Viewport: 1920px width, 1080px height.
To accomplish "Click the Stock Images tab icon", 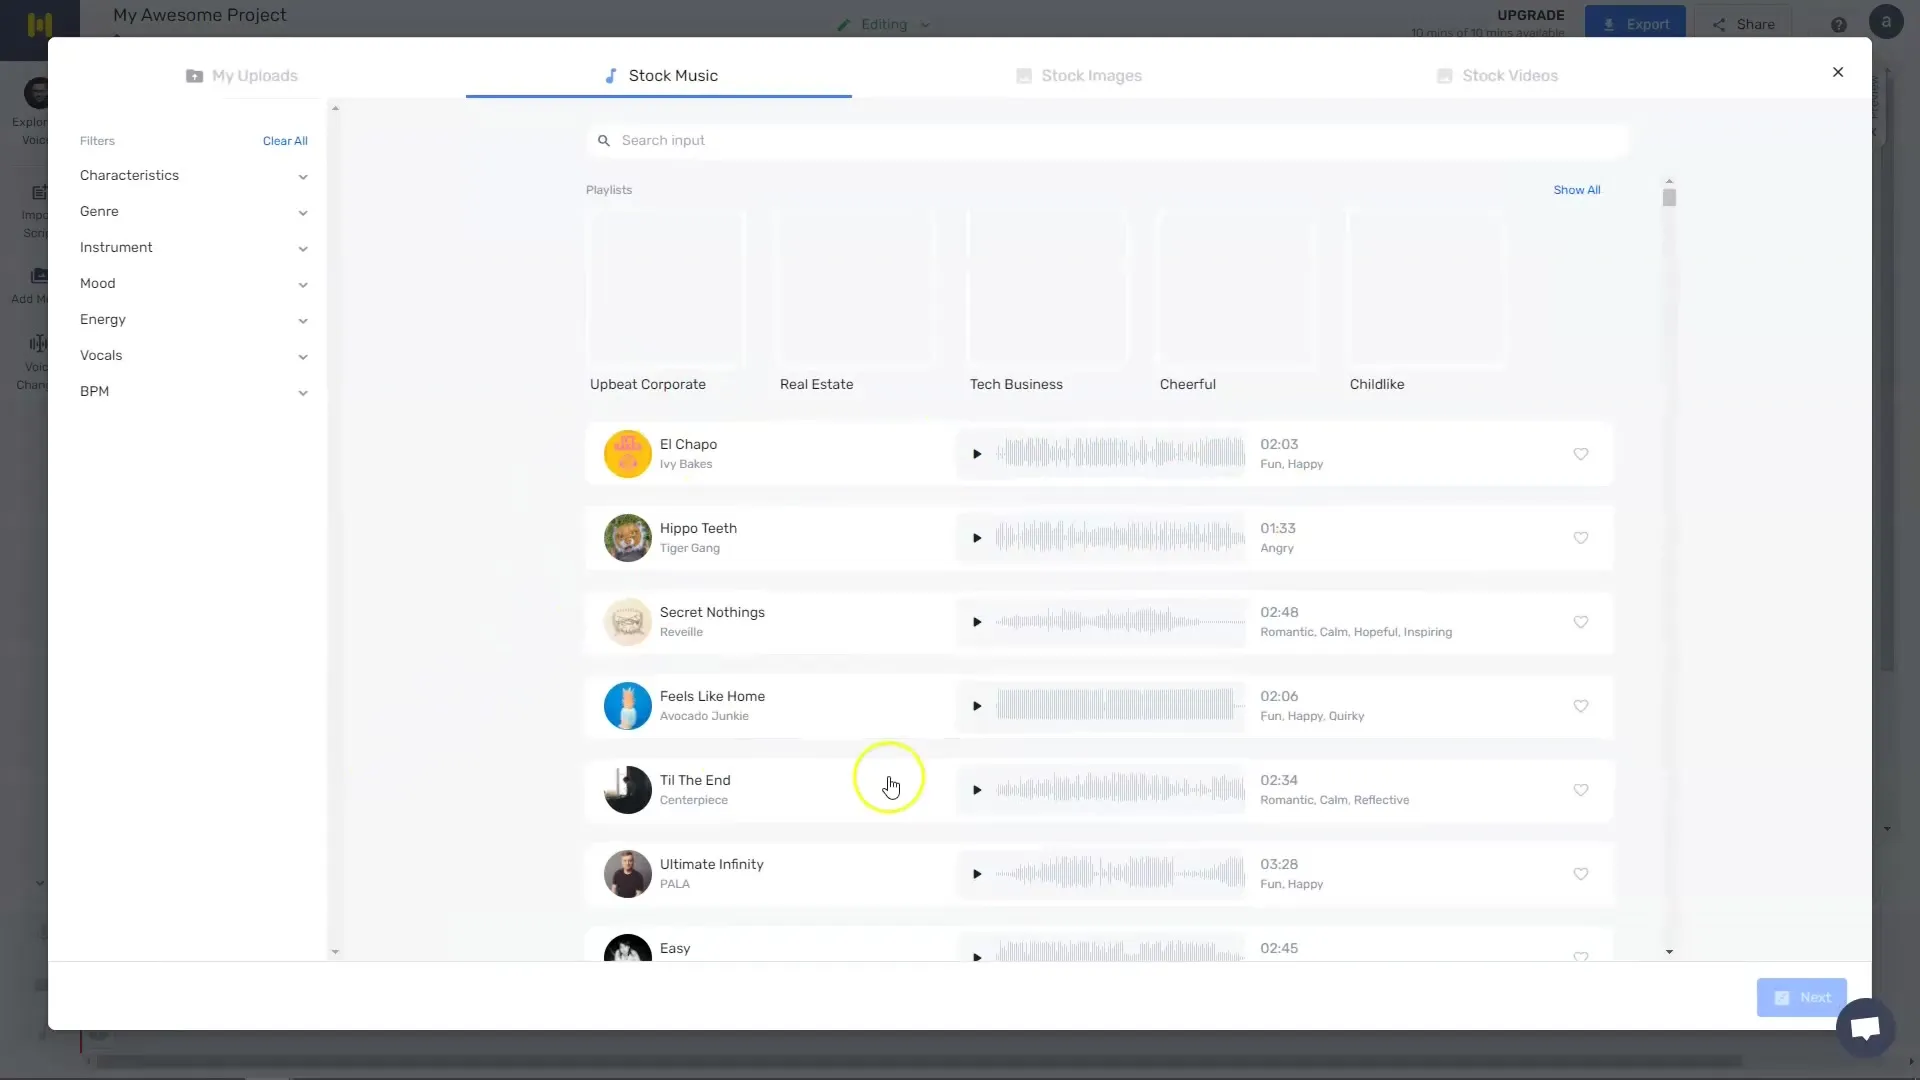I will coord(1025,75).
